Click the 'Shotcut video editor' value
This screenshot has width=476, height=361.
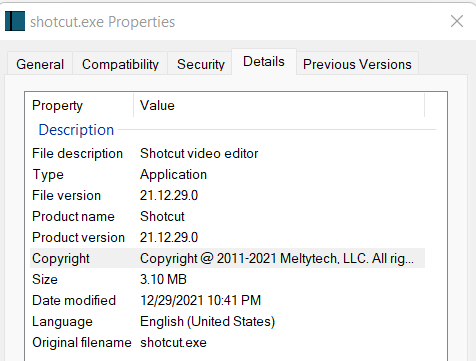coord(199,154)
